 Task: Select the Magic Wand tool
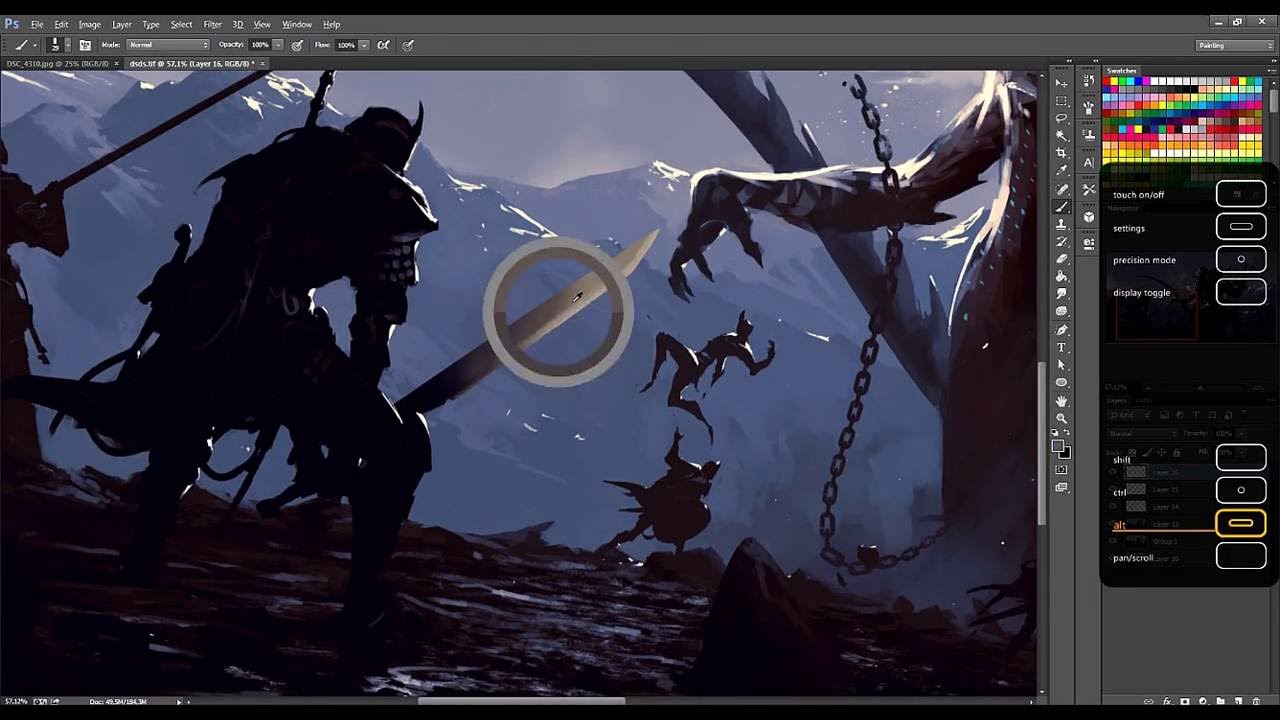point(1061,134)
